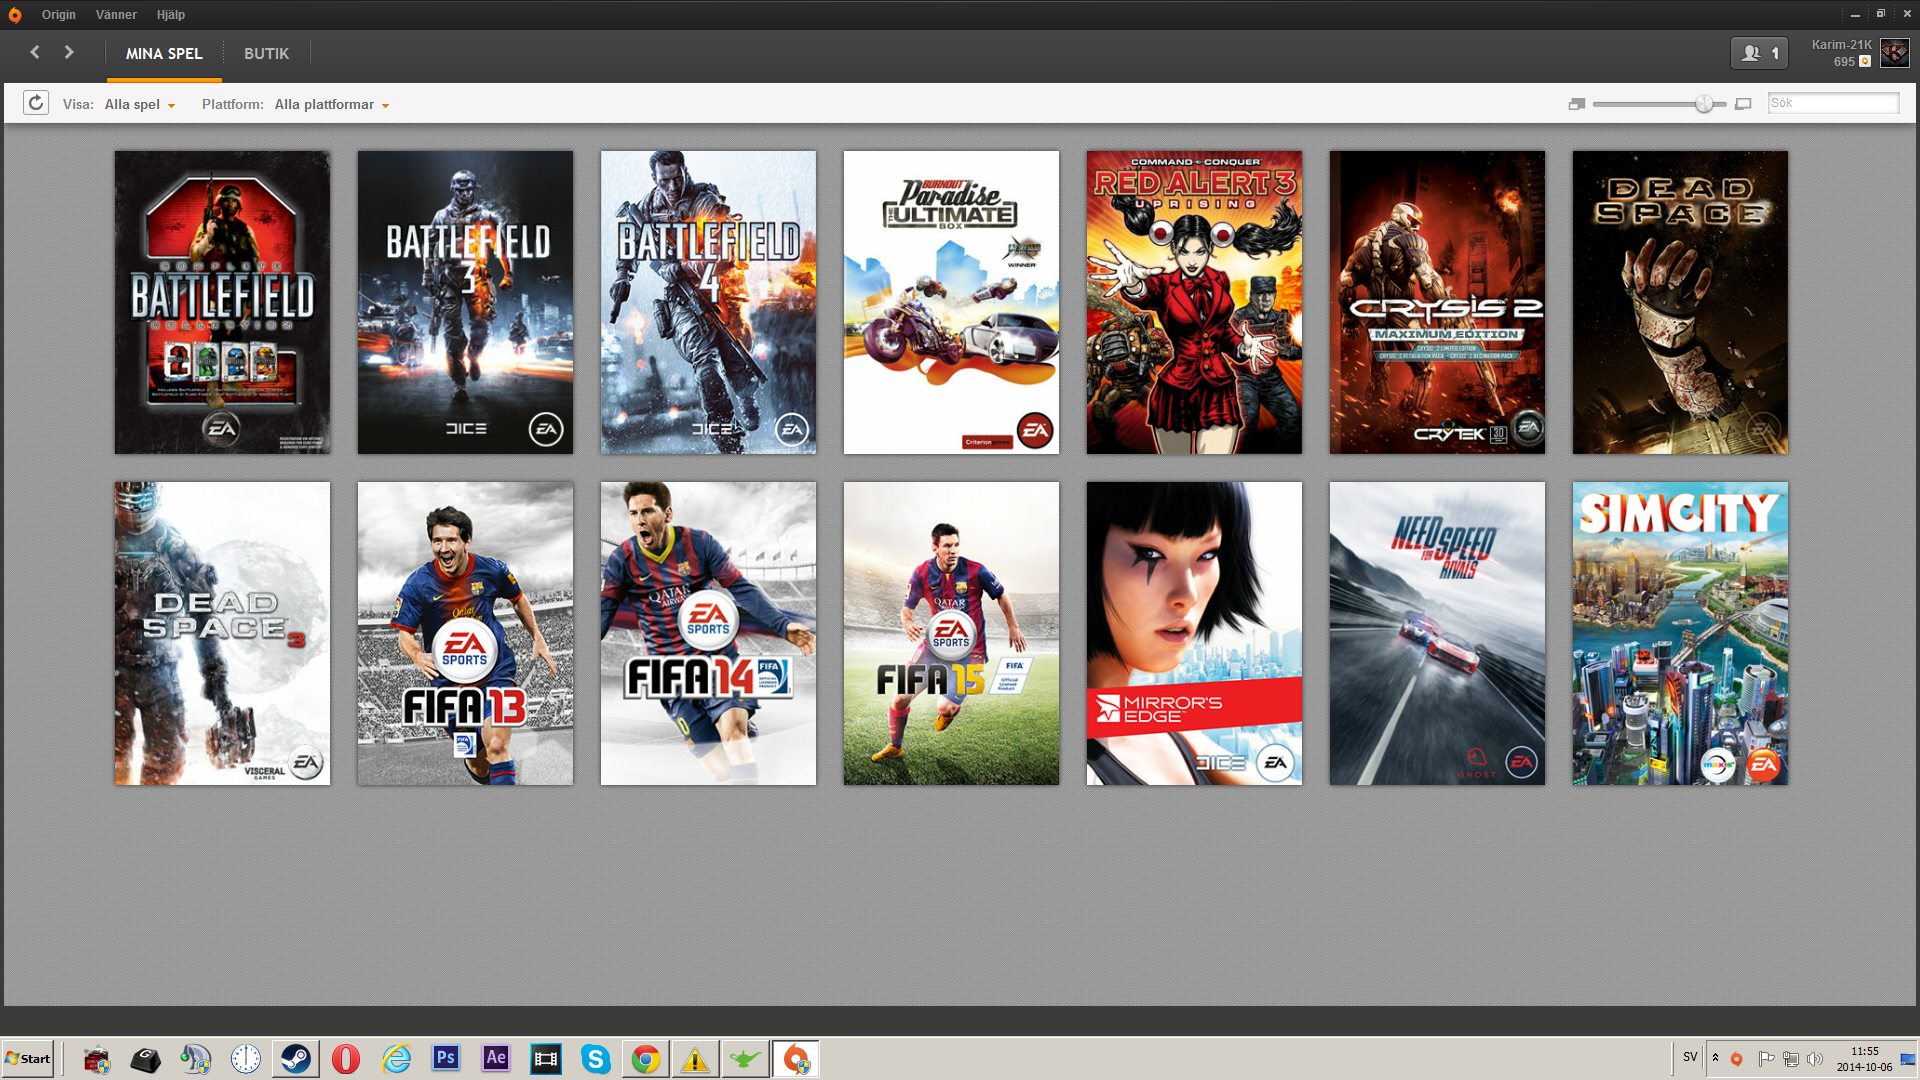This screenshot has height=1080, width=1920.
Task: Select the Red Alert 3 Uprising cover
Action: pyautogui.click(x=1194, y=302)
